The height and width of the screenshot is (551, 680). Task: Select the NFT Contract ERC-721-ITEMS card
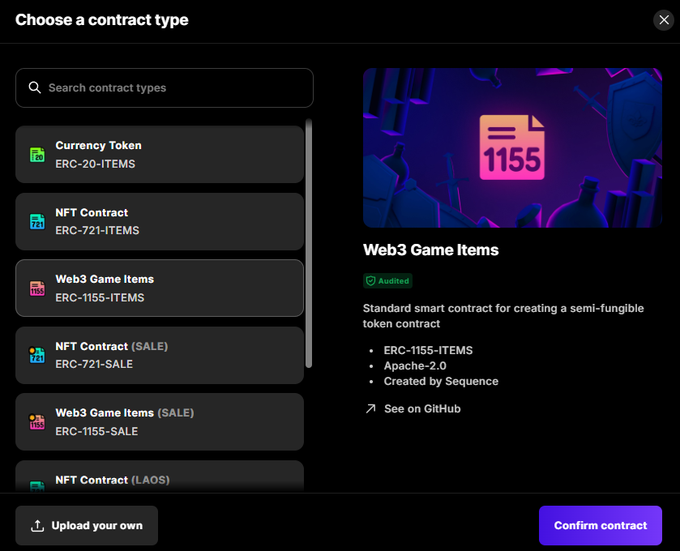(x=160, y=221)
